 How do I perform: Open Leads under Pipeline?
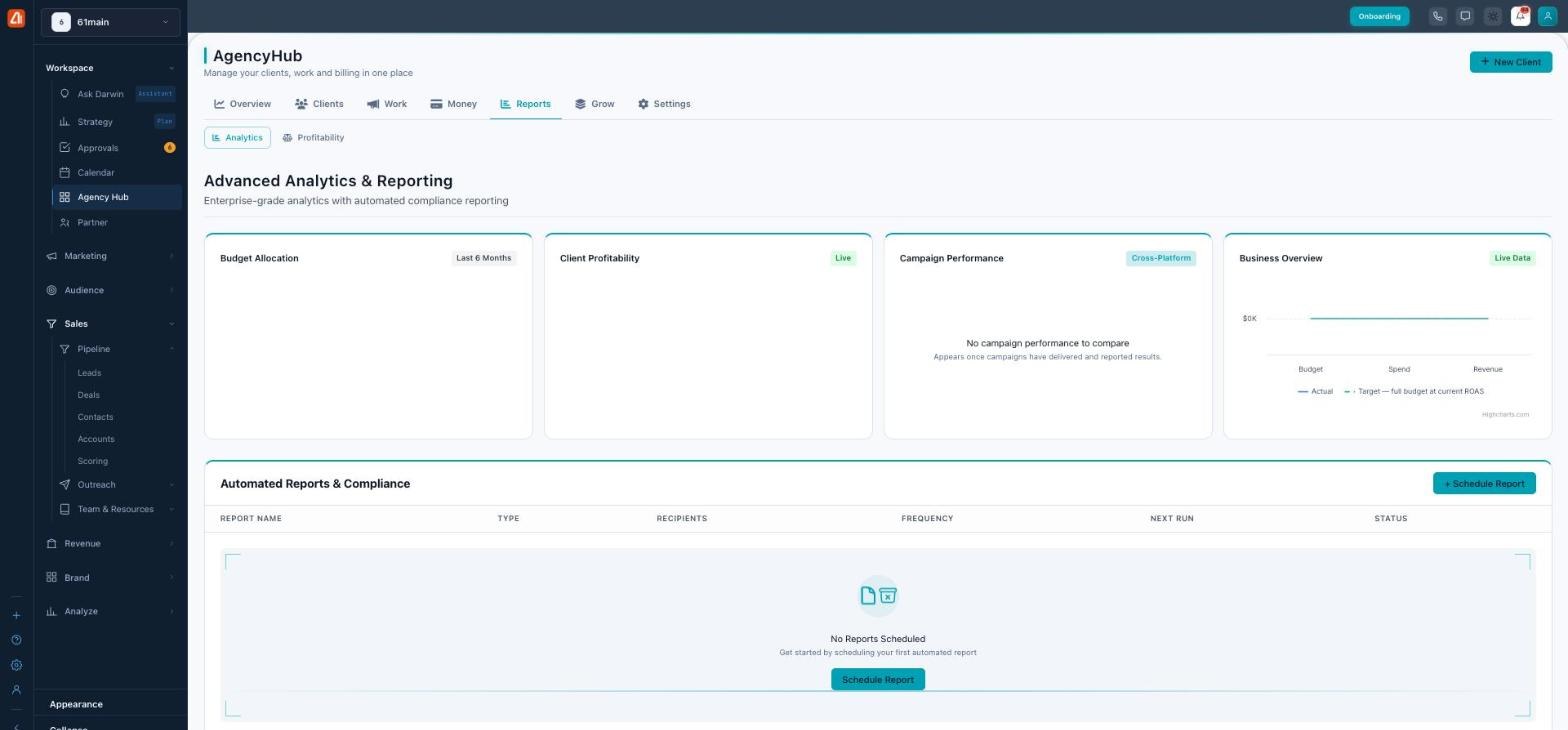coord(89,373)
